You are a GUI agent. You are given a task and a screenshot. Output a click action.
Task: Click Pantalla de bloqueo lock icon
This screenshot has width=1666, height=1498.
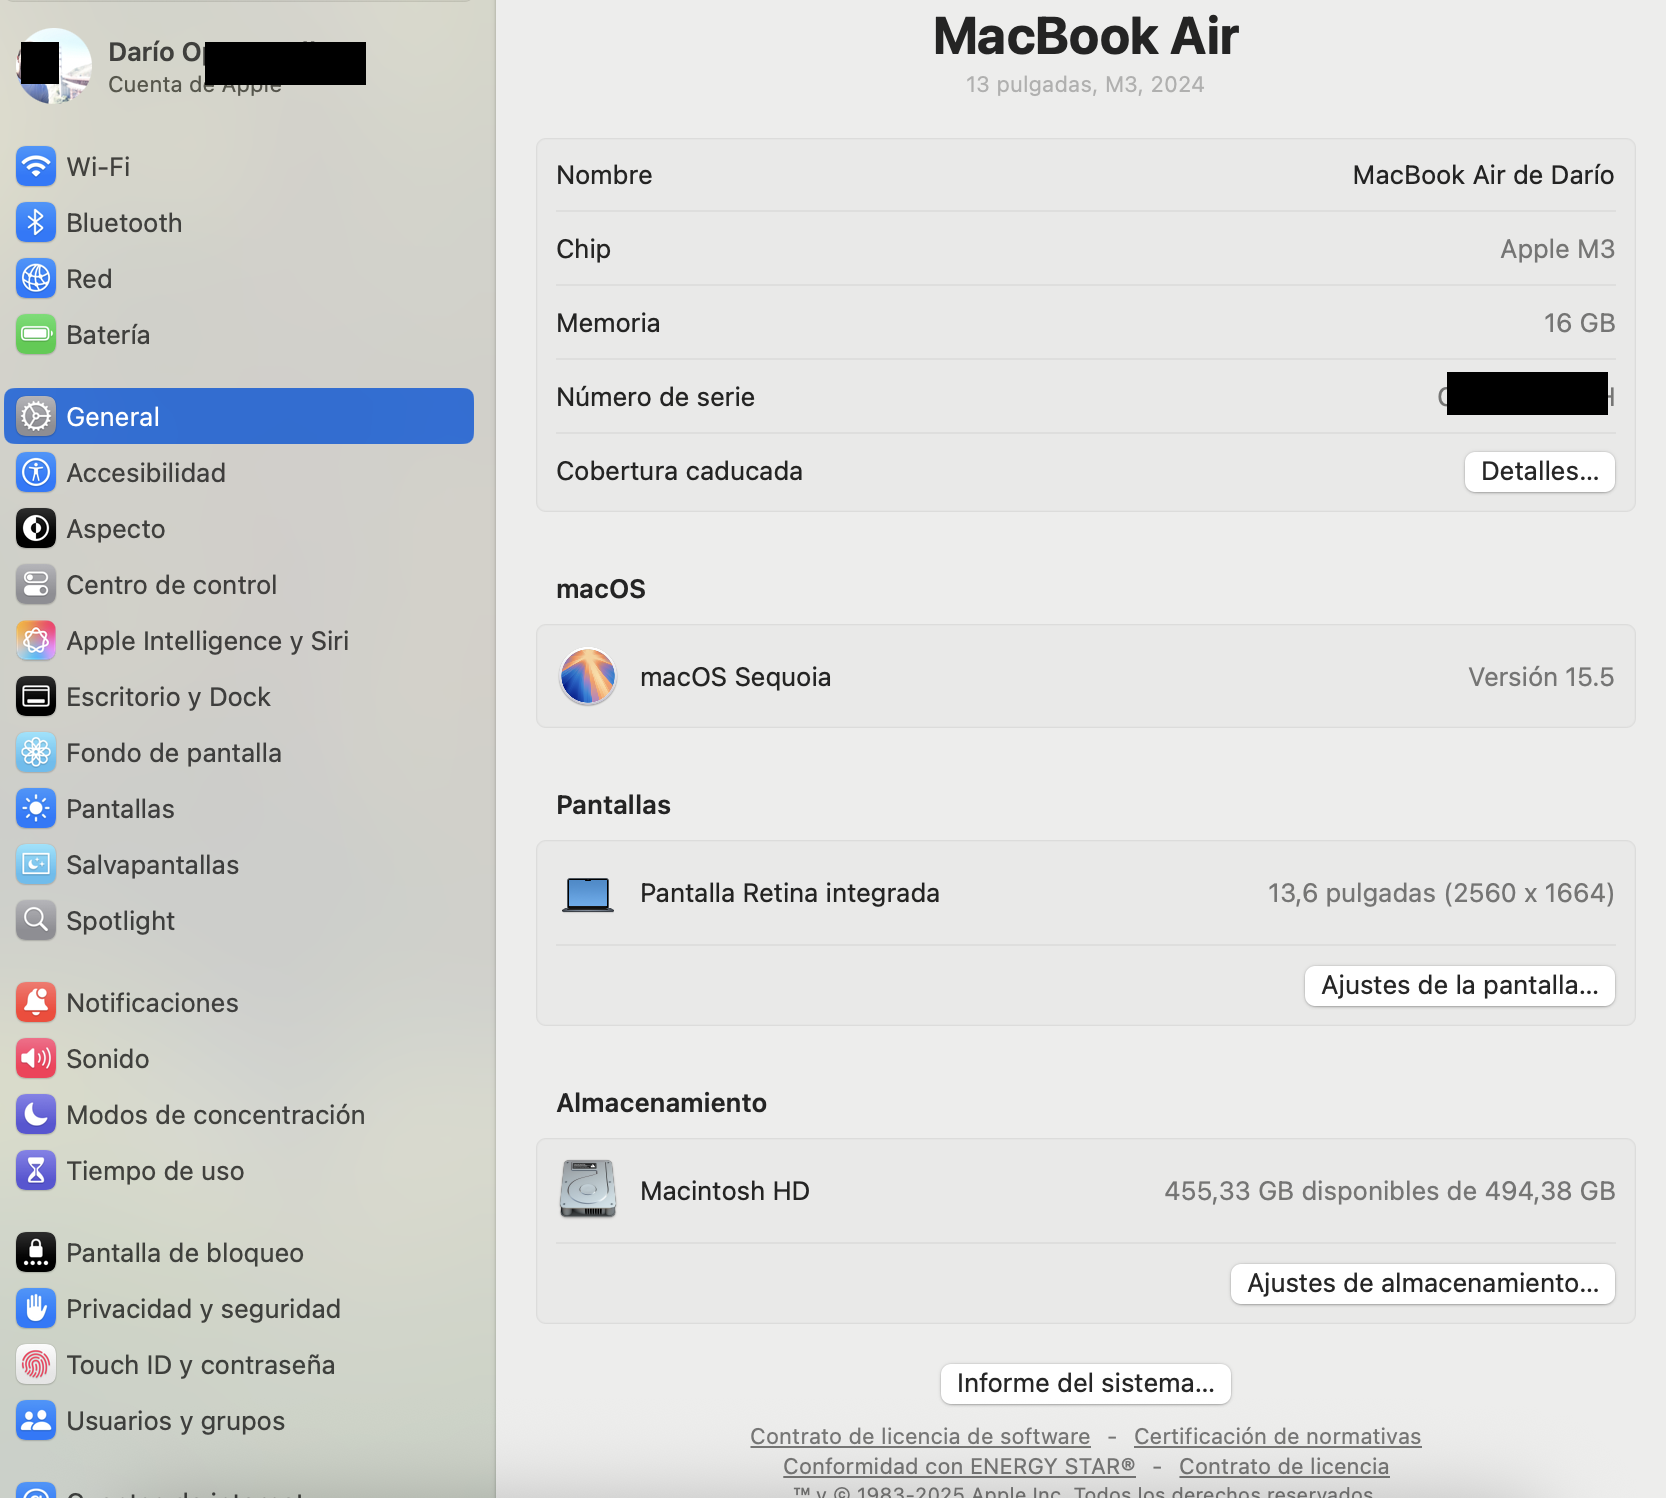point(36,1252)
